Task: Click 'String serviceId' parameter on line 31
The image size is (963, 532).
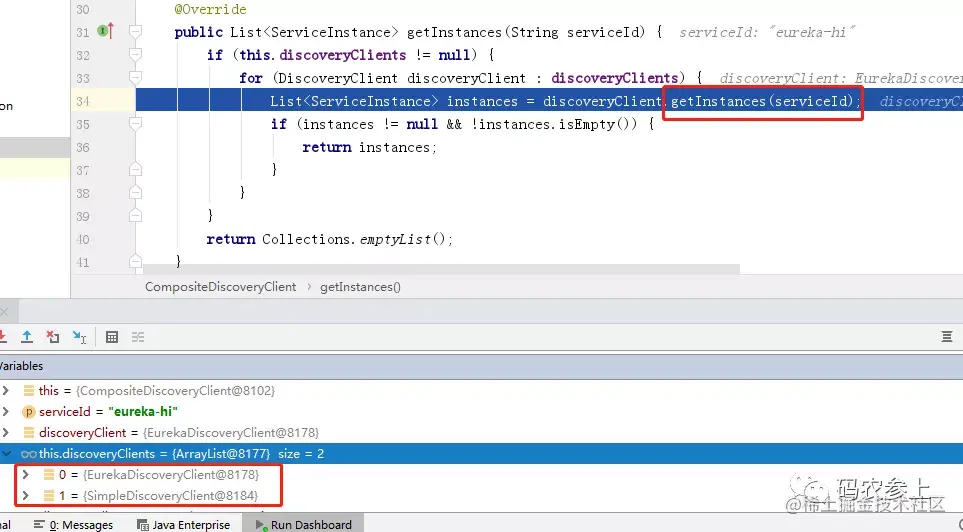Action: point(575,32)
